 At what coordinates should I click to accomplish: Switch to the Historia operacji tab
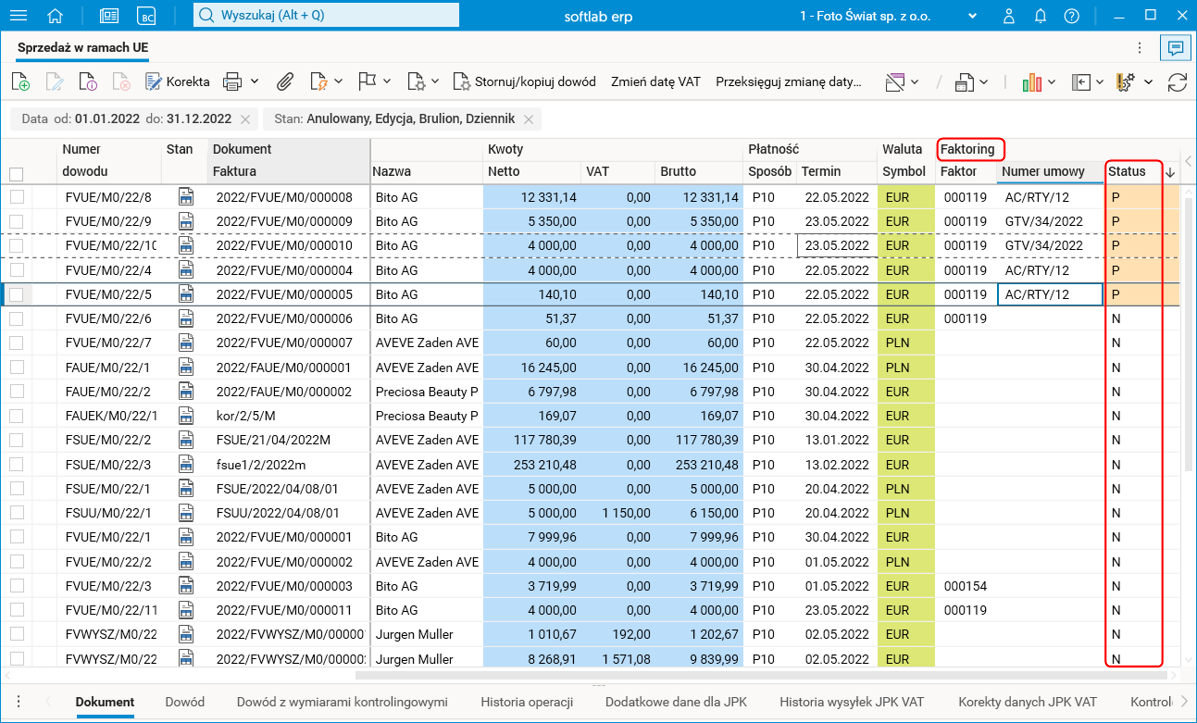click(526, 702)
